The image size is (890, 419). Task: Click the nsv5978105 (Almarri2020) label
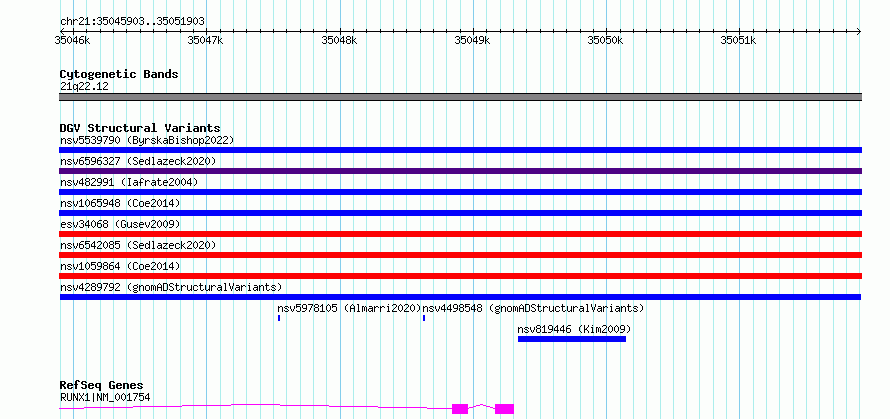[349, 308]
